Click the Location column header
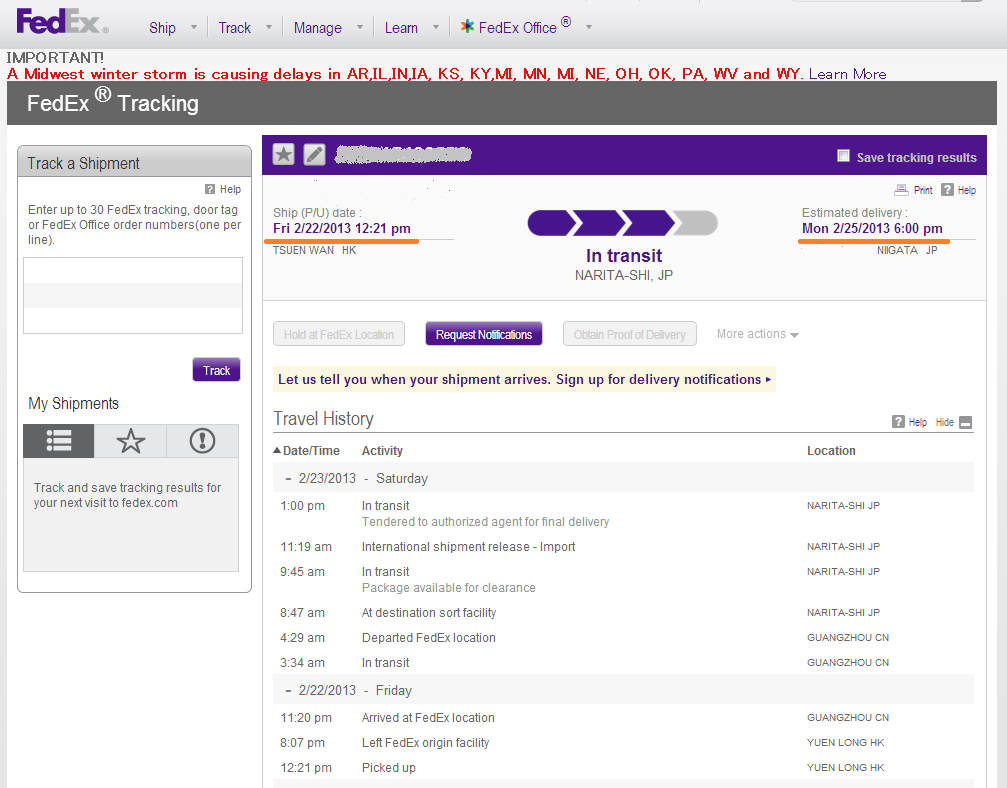The image size is (1007, 788). [831, 451]
